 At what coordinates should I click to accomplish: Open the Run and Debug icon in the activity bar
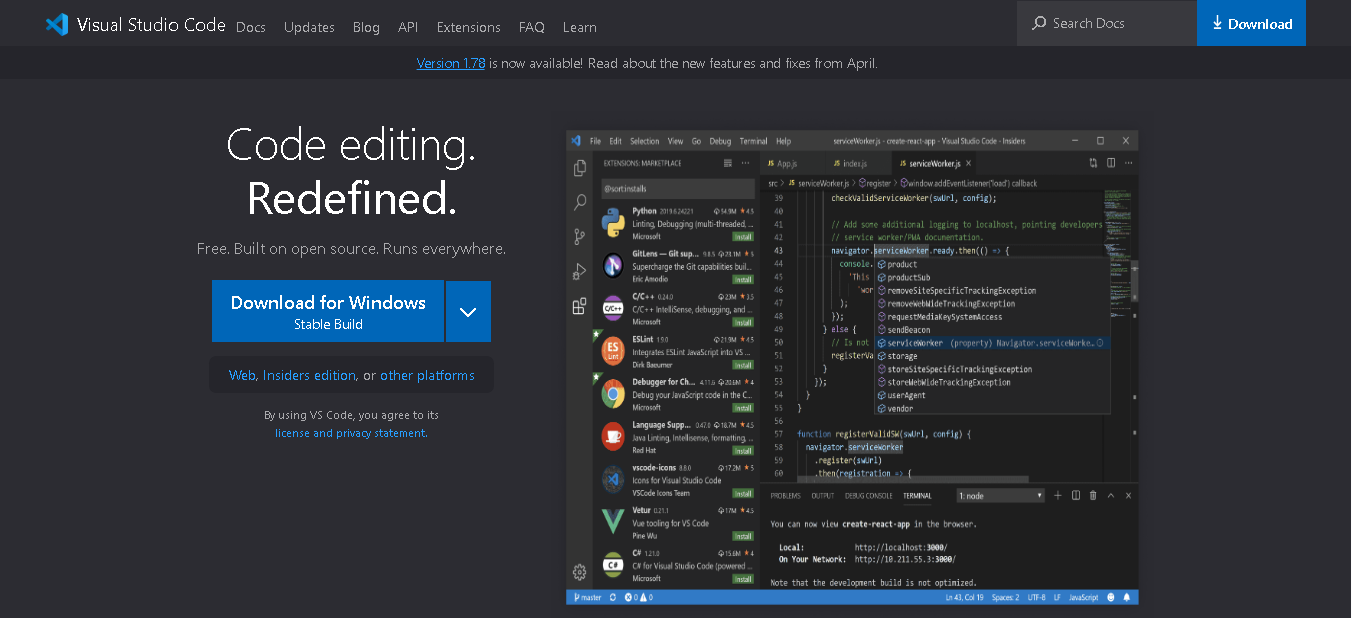point(580,271)
